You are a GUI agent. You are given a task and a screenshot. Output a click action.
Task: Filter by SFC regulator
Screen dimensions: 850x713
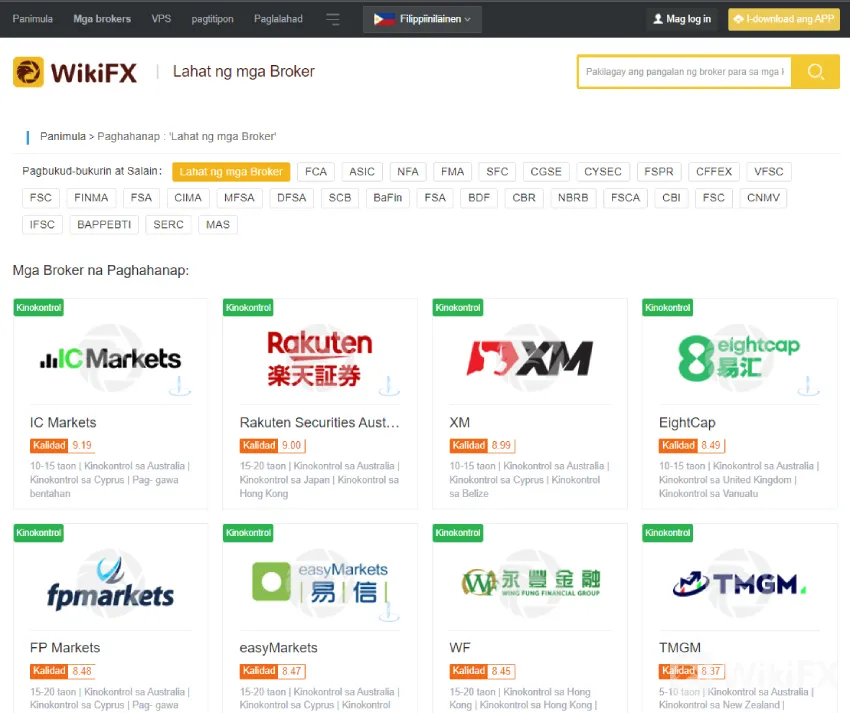(497, 172)
